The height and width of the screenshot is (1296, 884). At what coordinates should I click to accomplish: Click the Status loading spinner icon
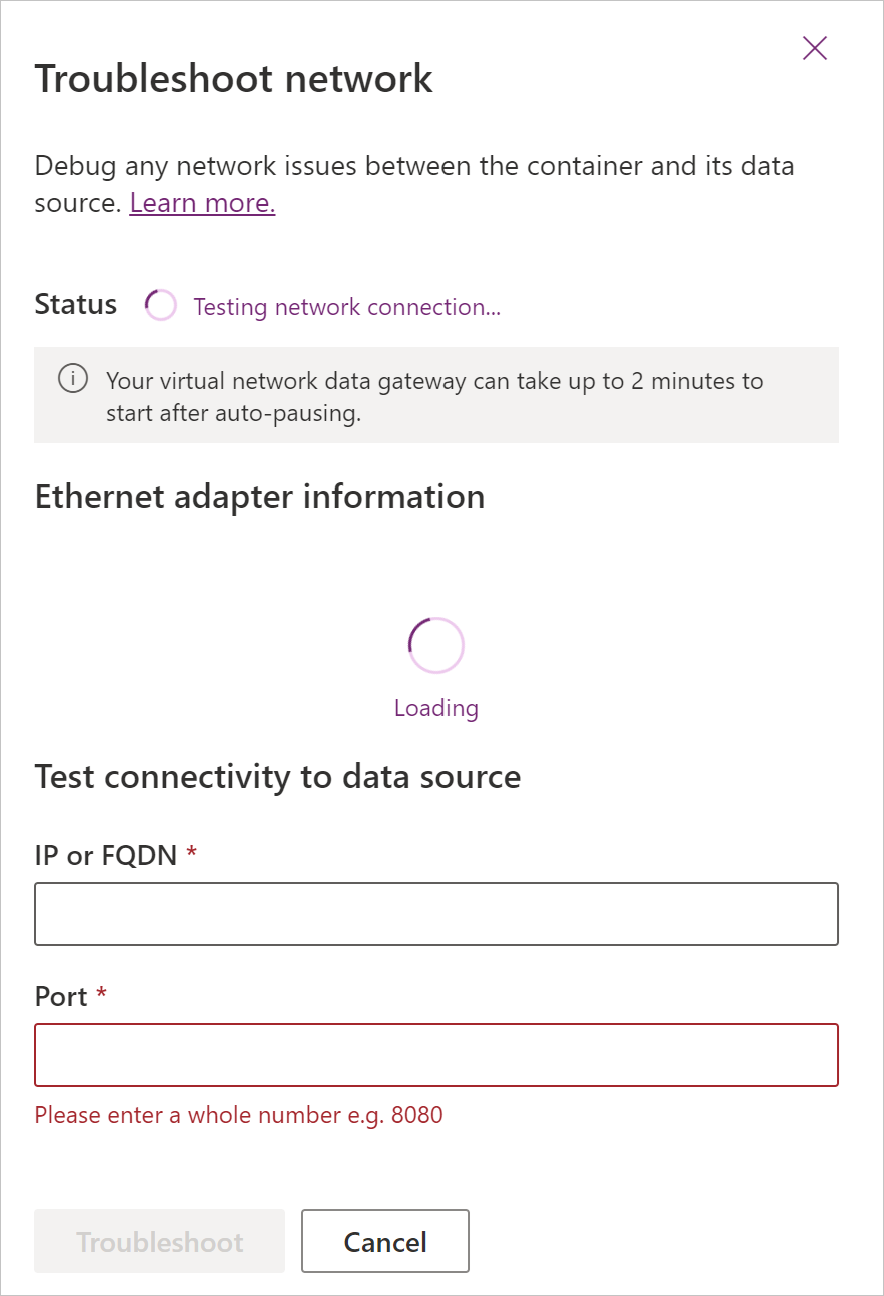160,305
